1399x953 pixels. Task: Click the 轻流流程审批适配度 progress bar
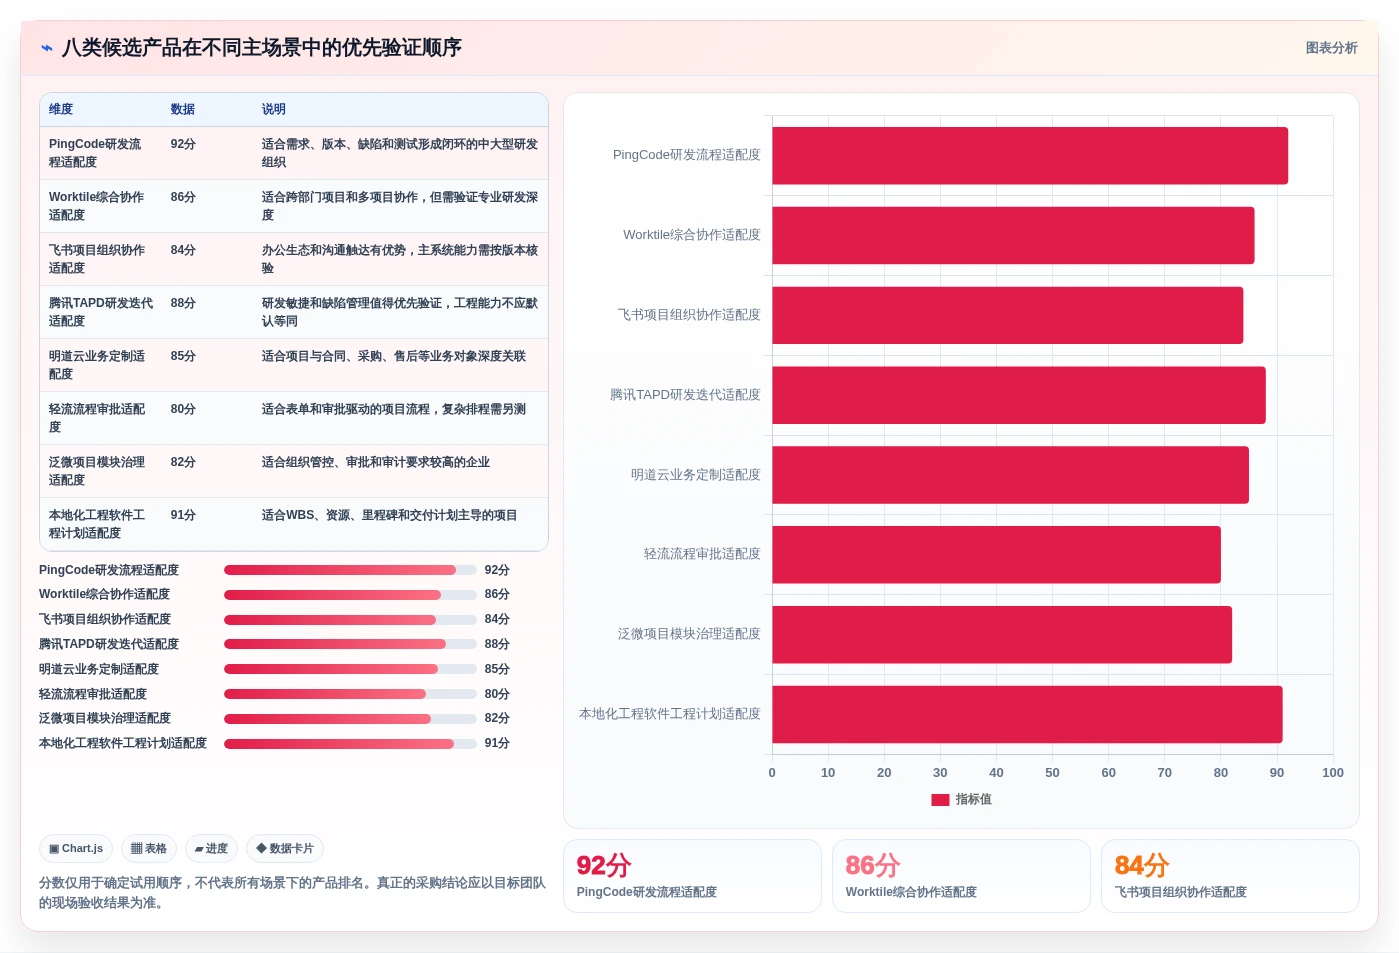(x=350, y=694)
